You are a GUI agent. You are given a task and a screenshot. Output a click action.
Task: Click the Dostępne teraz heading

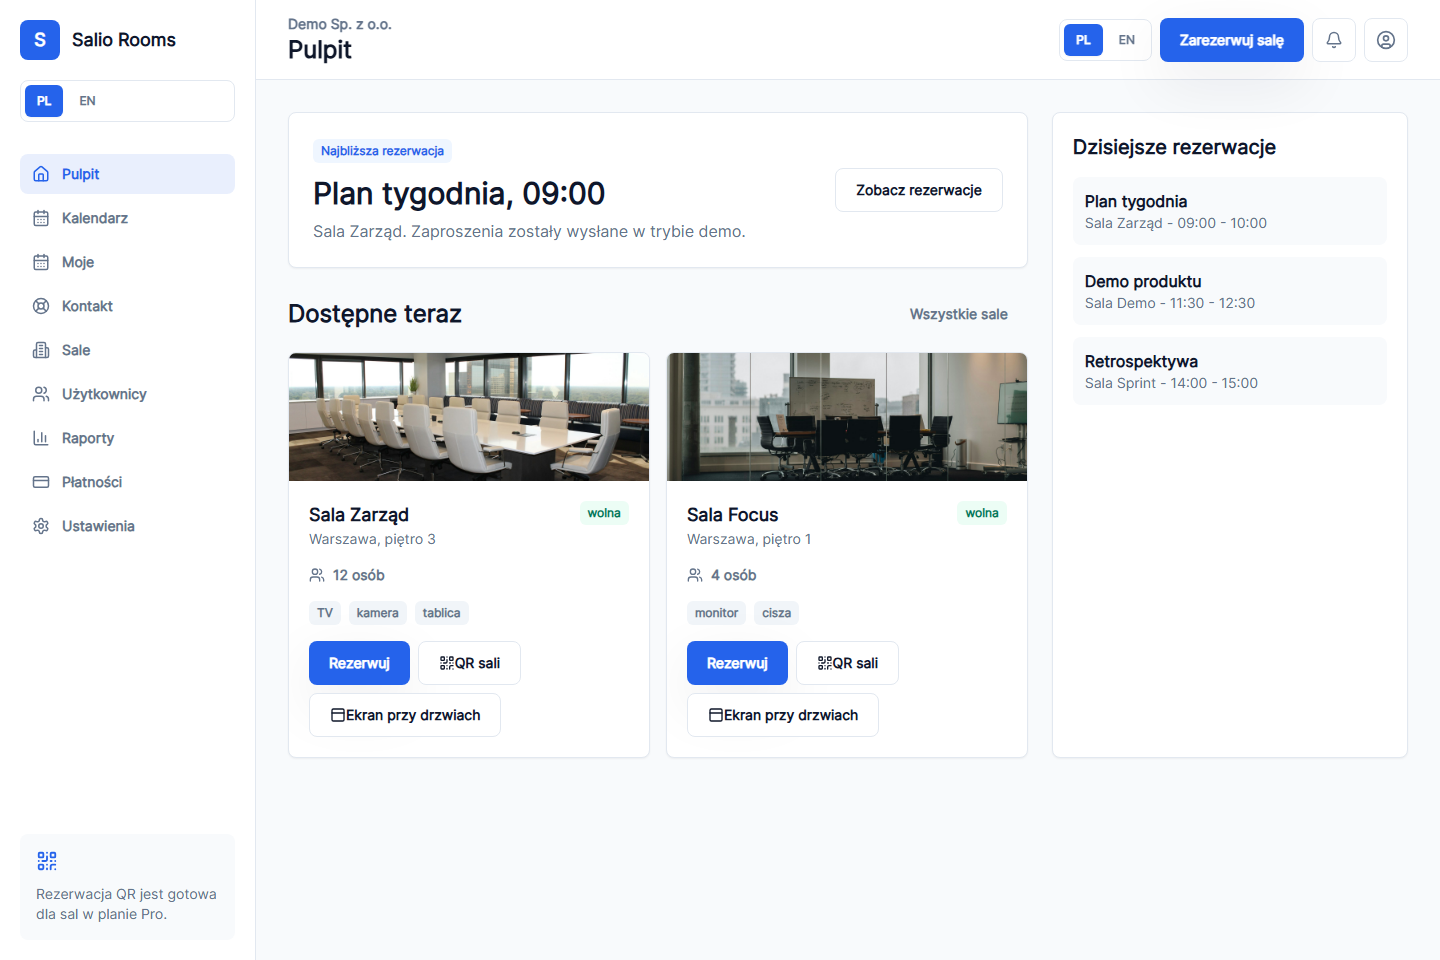[375, 314]
